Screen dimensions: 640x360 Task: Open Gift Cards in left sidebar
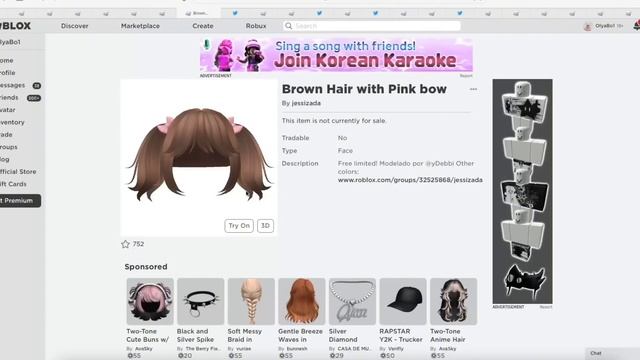(13, 184)
